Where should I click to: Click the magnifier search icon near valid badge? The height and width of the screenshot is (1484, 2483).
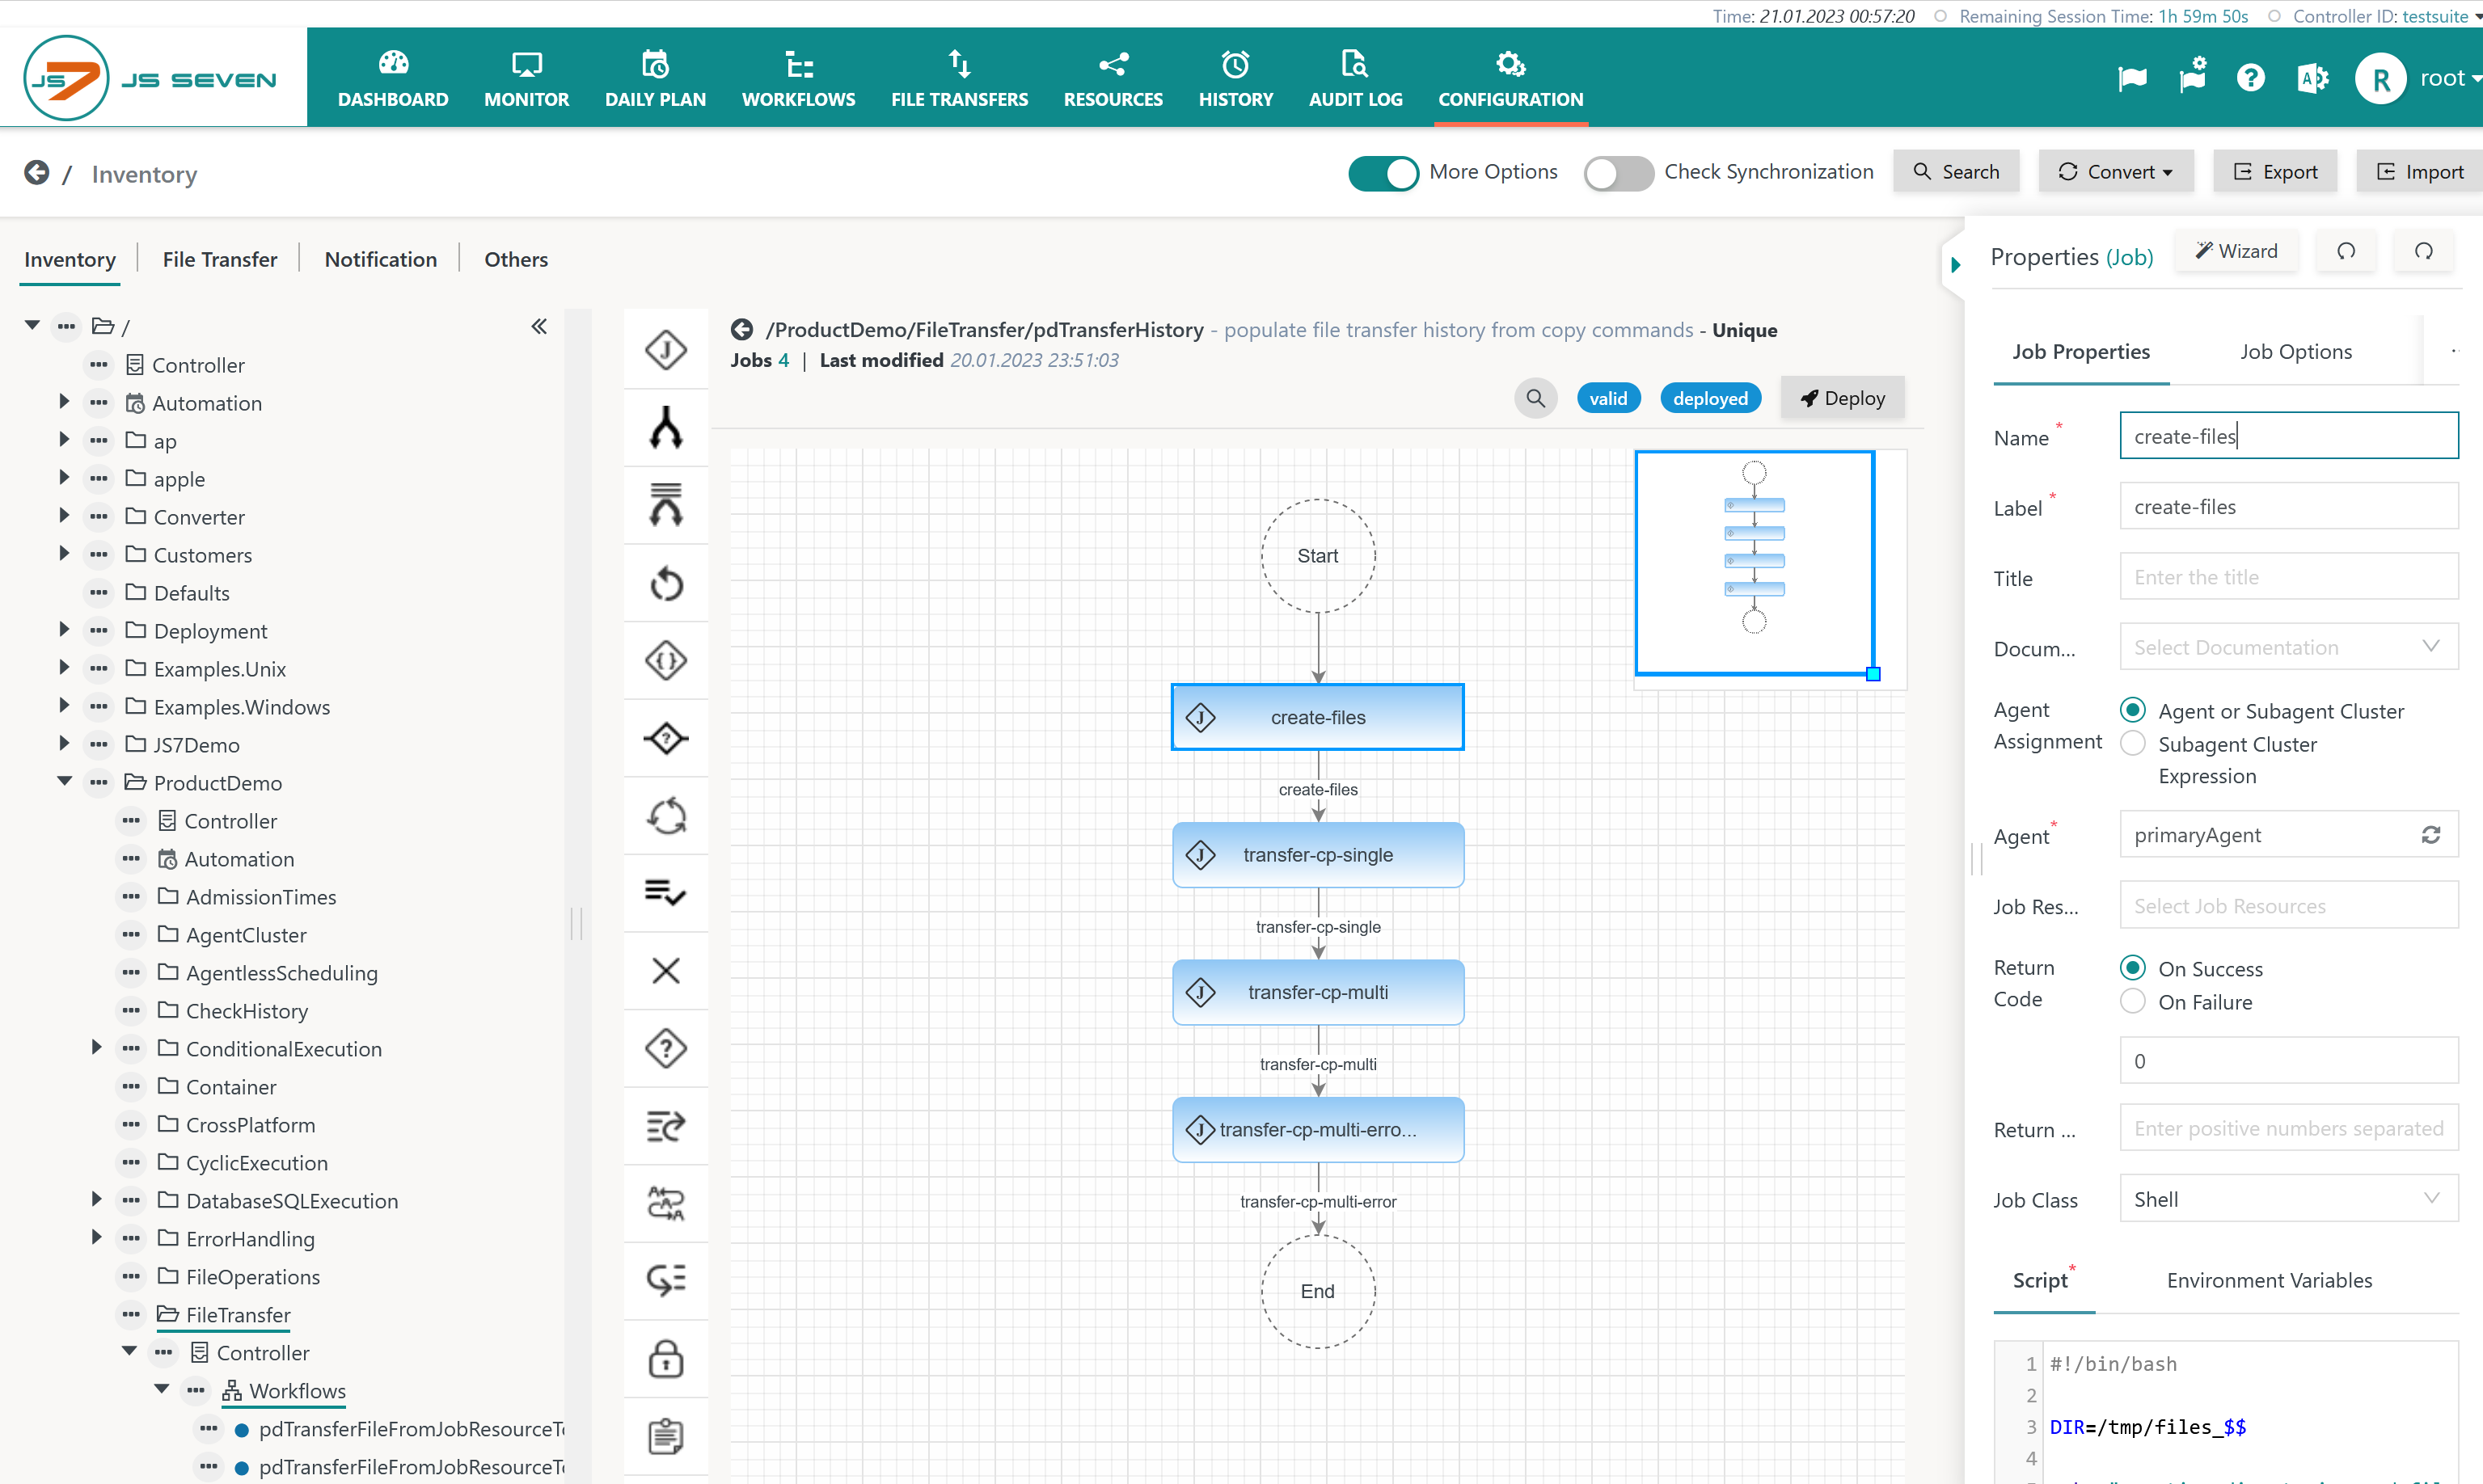[x=1535, y=398]
